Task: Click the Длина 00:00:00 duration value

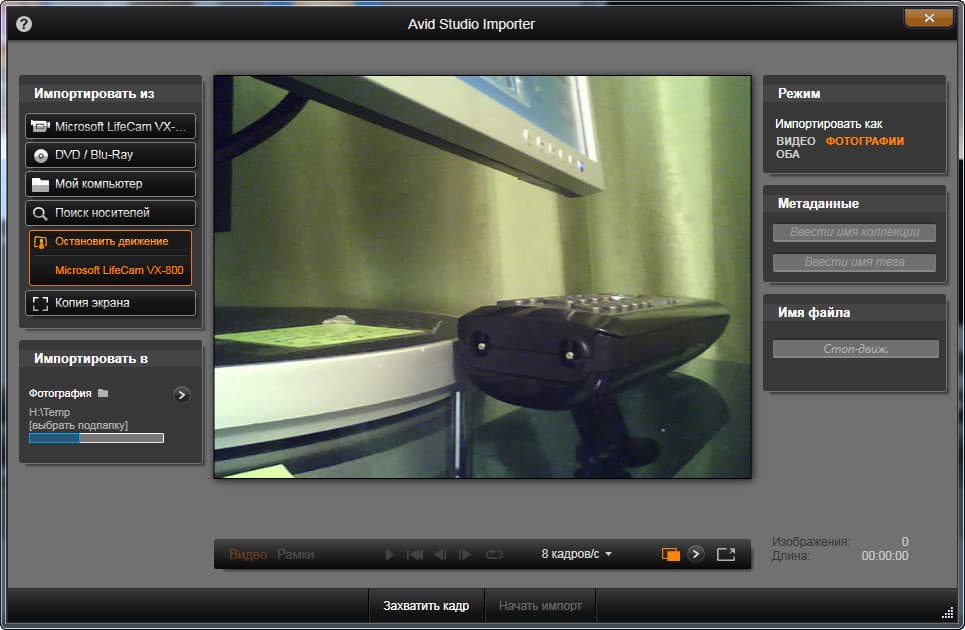Action: pos(884,556)
